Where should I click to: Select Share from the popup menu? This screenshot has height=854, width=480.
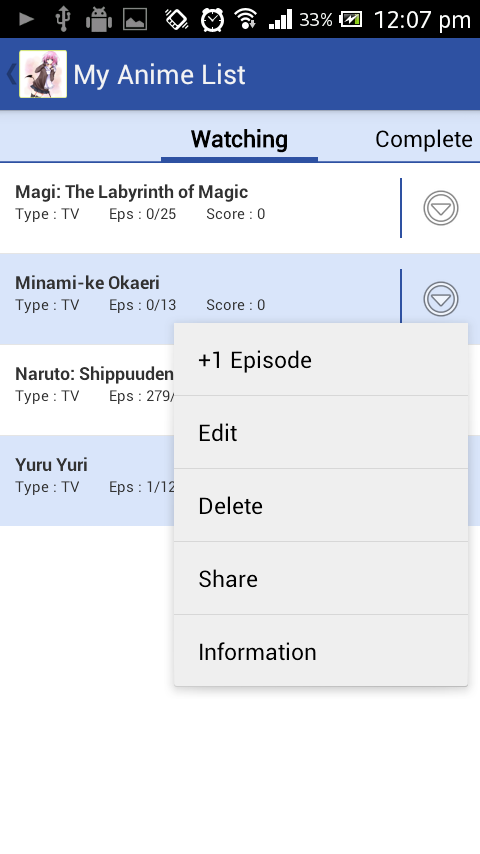click(321, 579)
